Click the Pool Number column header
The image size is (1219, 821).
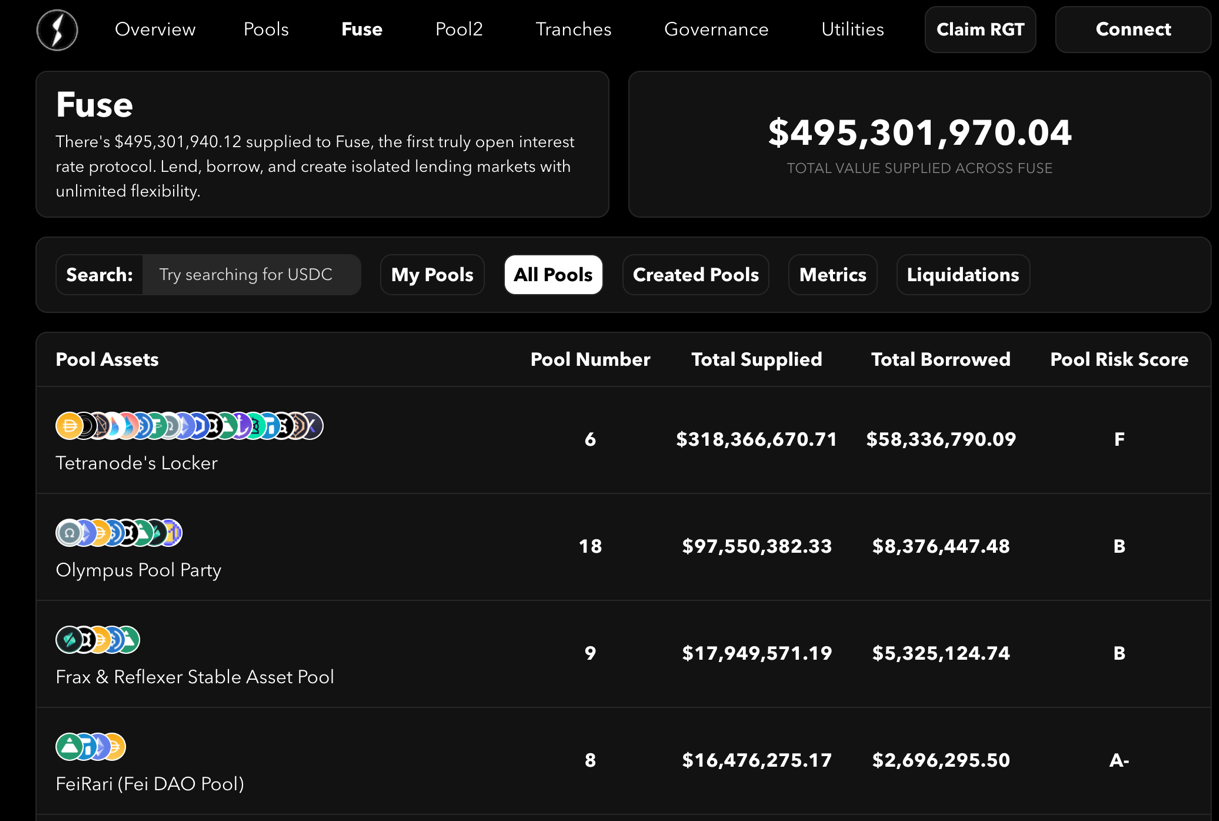[590, 360]
